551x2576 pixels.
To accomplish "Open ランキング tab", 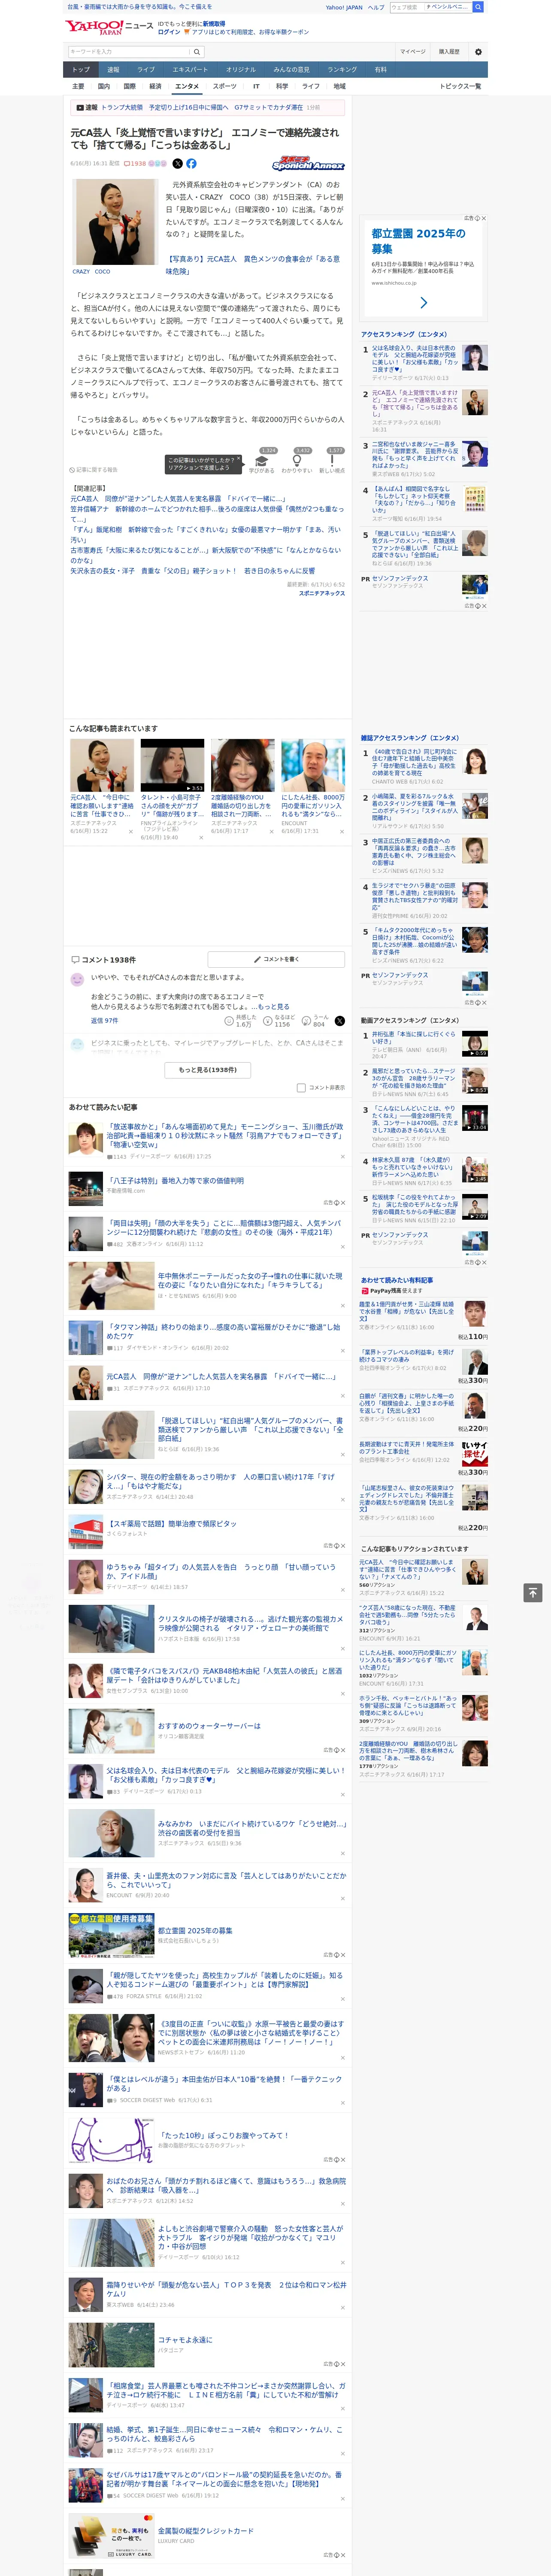I will [x=342, y=70].
